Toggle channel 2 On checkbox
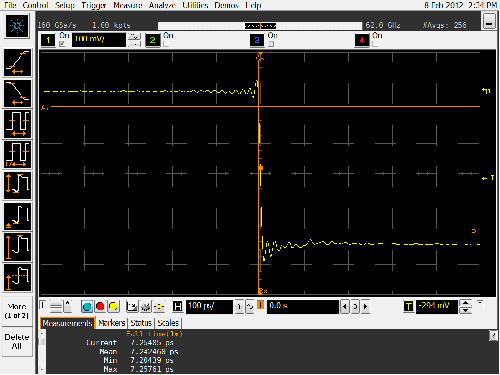This screenshot has height=375, width=500. [166, 44]
